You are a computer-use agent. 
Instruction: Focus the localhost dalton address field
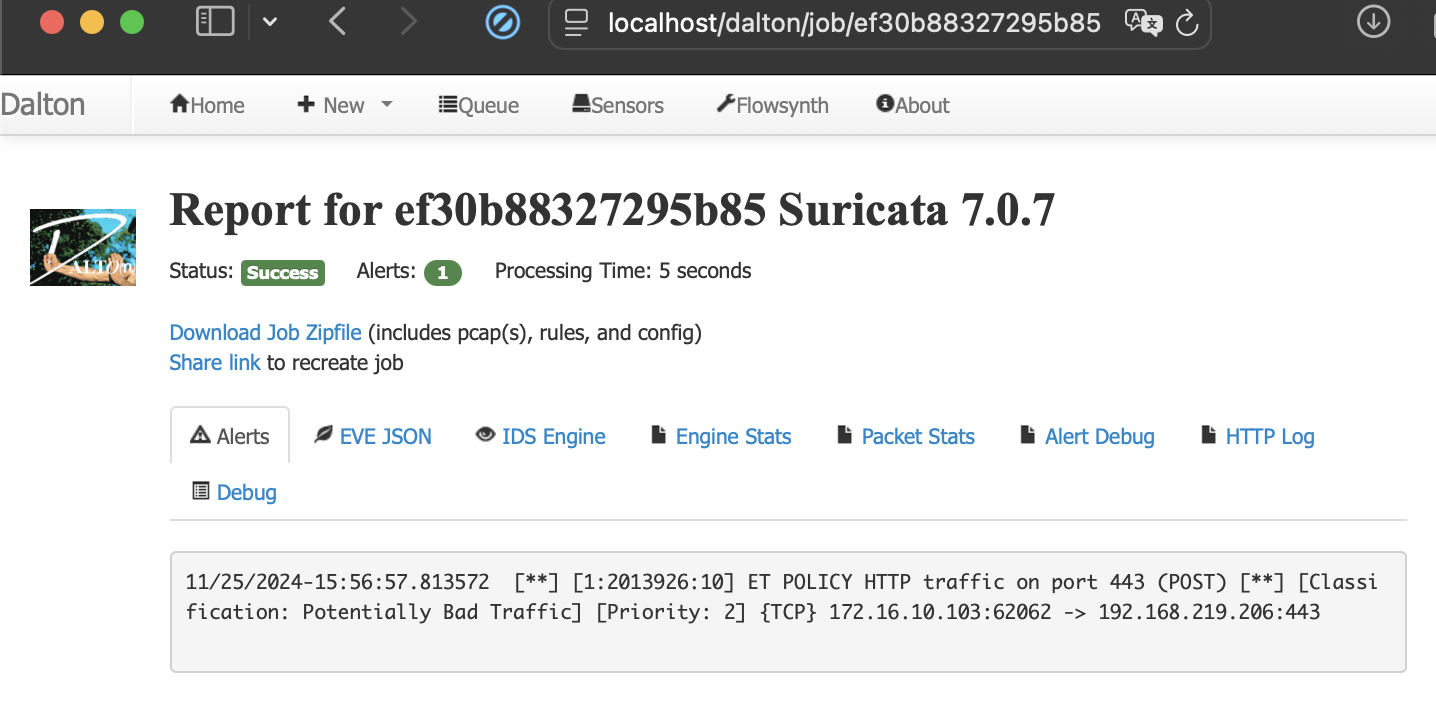point(854,23)
